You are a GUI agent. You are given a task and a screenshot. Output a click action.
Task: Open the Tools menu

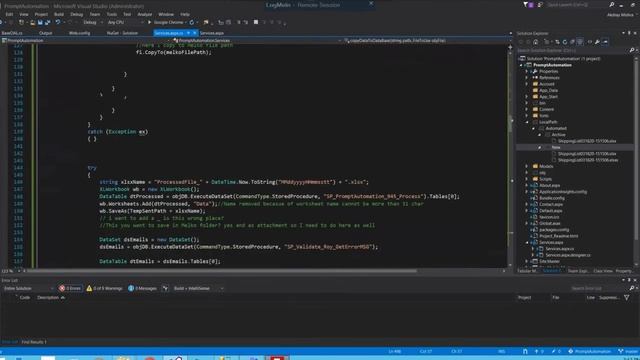pos(111,14)
